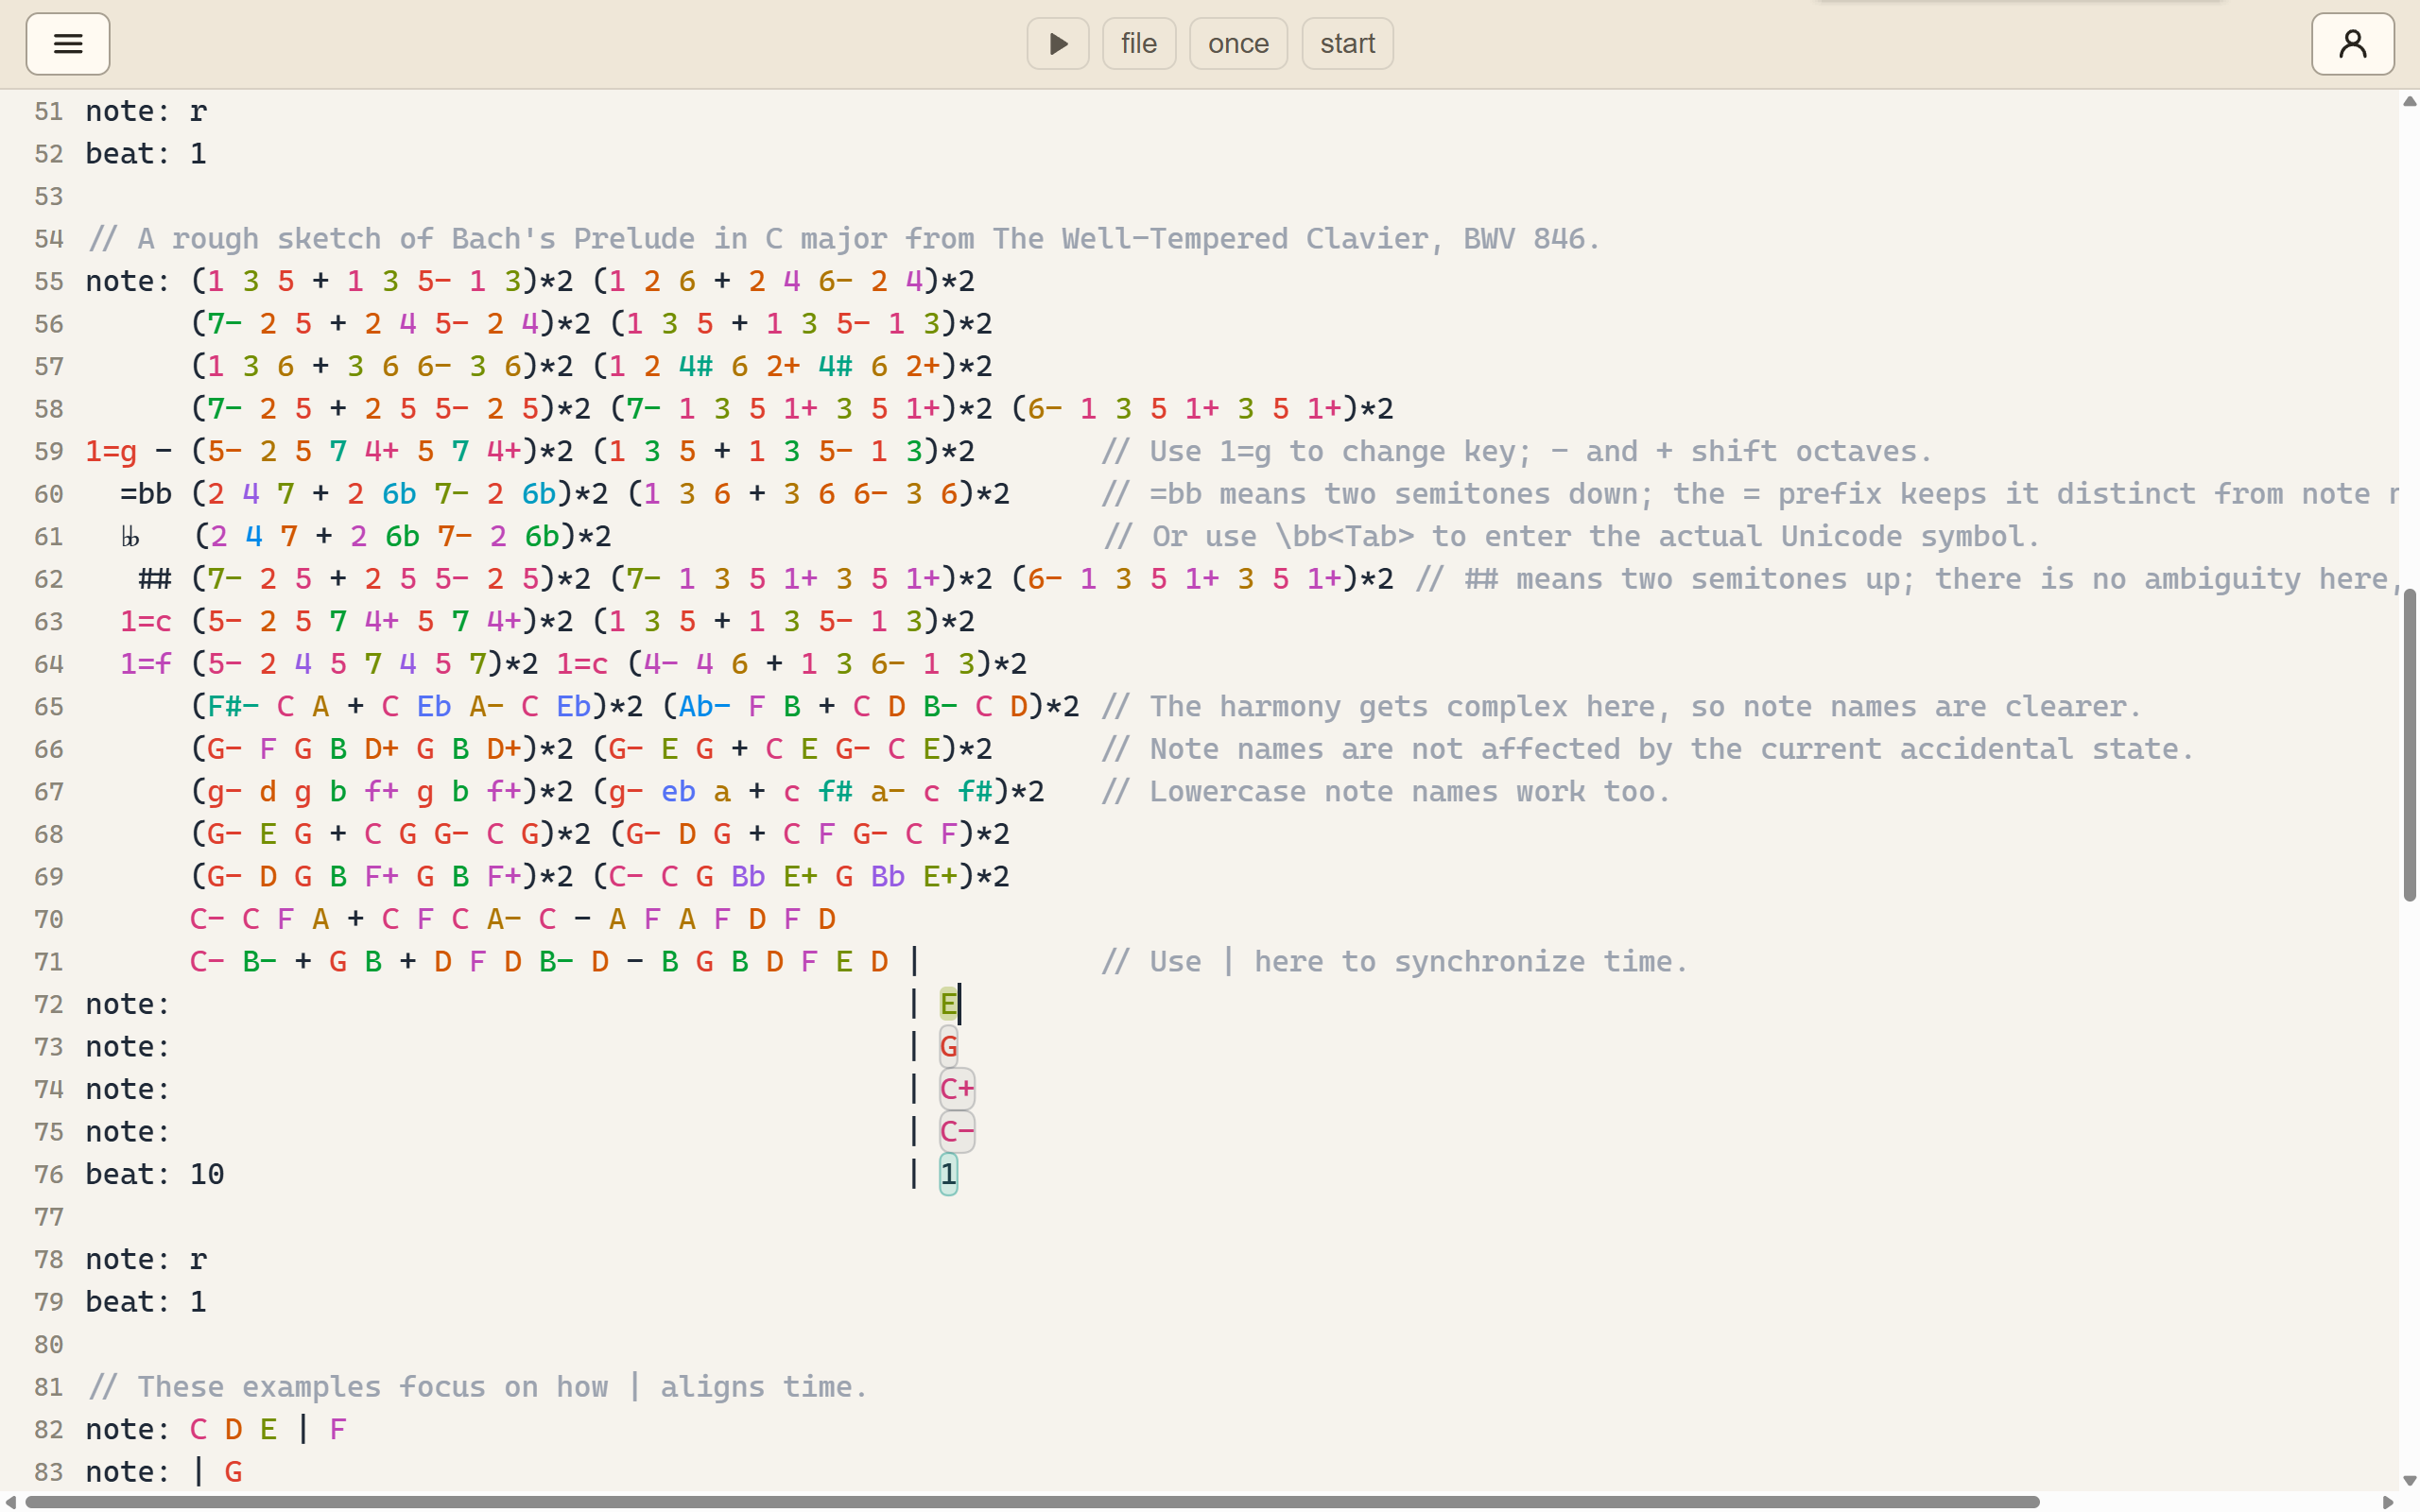This screenshot has width=2420, height=1512.
Task: Click the highlighted E note on line 72
Action: (948, 1004)
